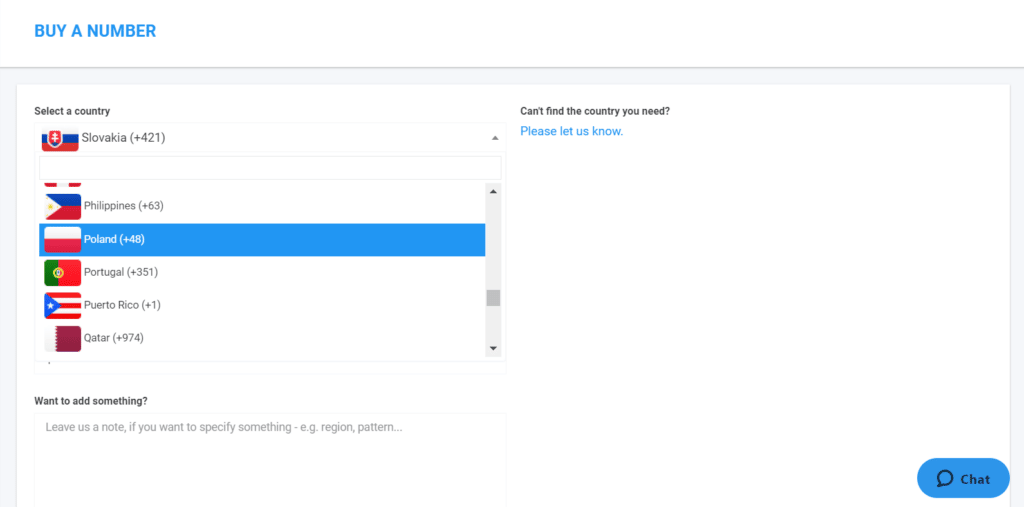
Task: Click the Qatar flag icon
Action: click(63, 338)
